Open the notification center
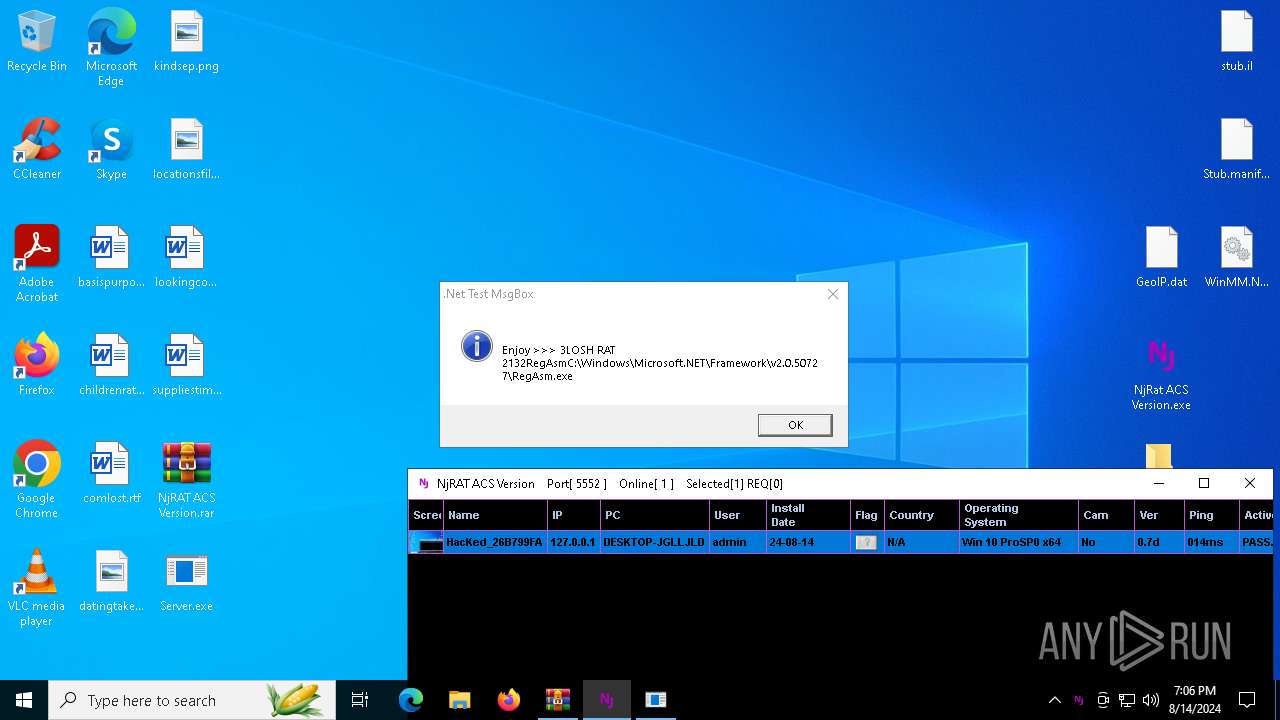The height and width of the screenshot is (720, 1280). pos(1247,700)
